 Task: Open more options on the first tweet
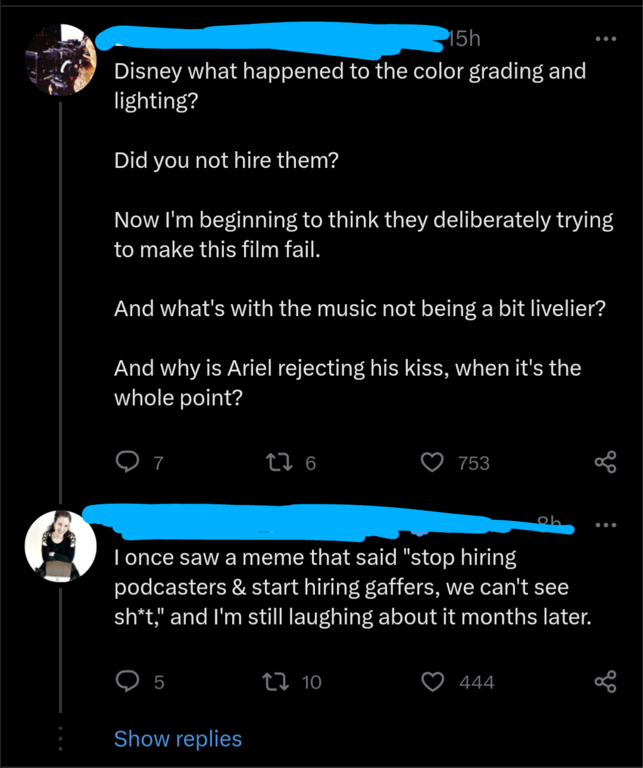click(x=606, y=39)
